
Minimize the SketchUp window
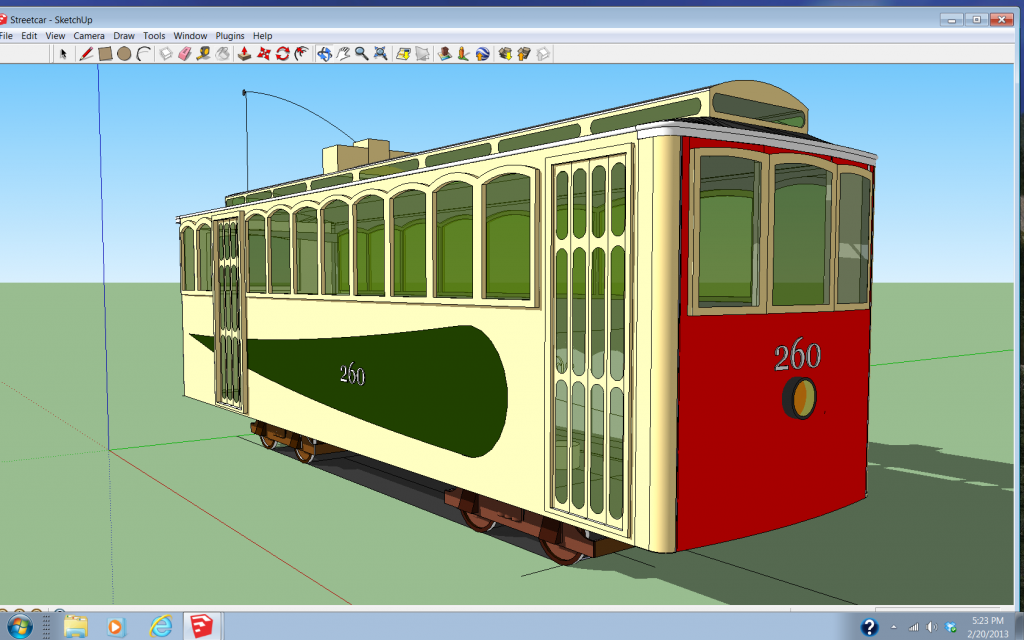point(952,20)
